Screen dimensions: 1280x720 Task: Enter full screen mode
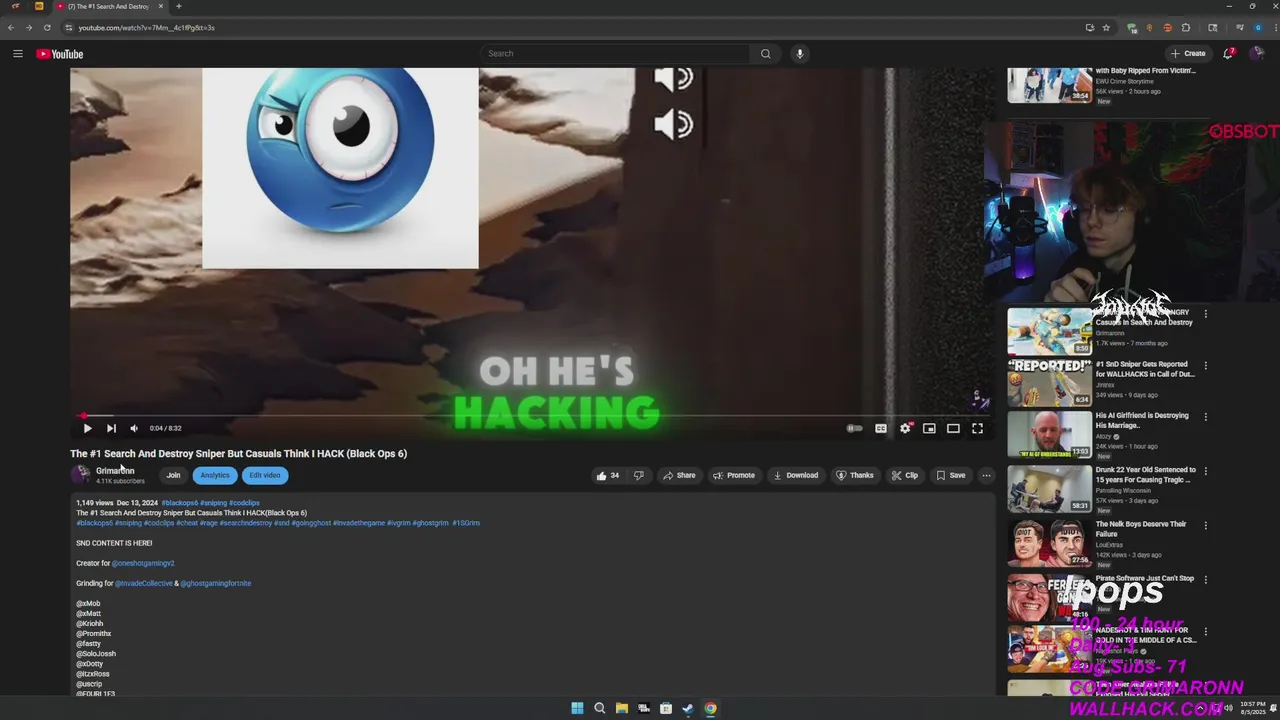coord(977,428)
